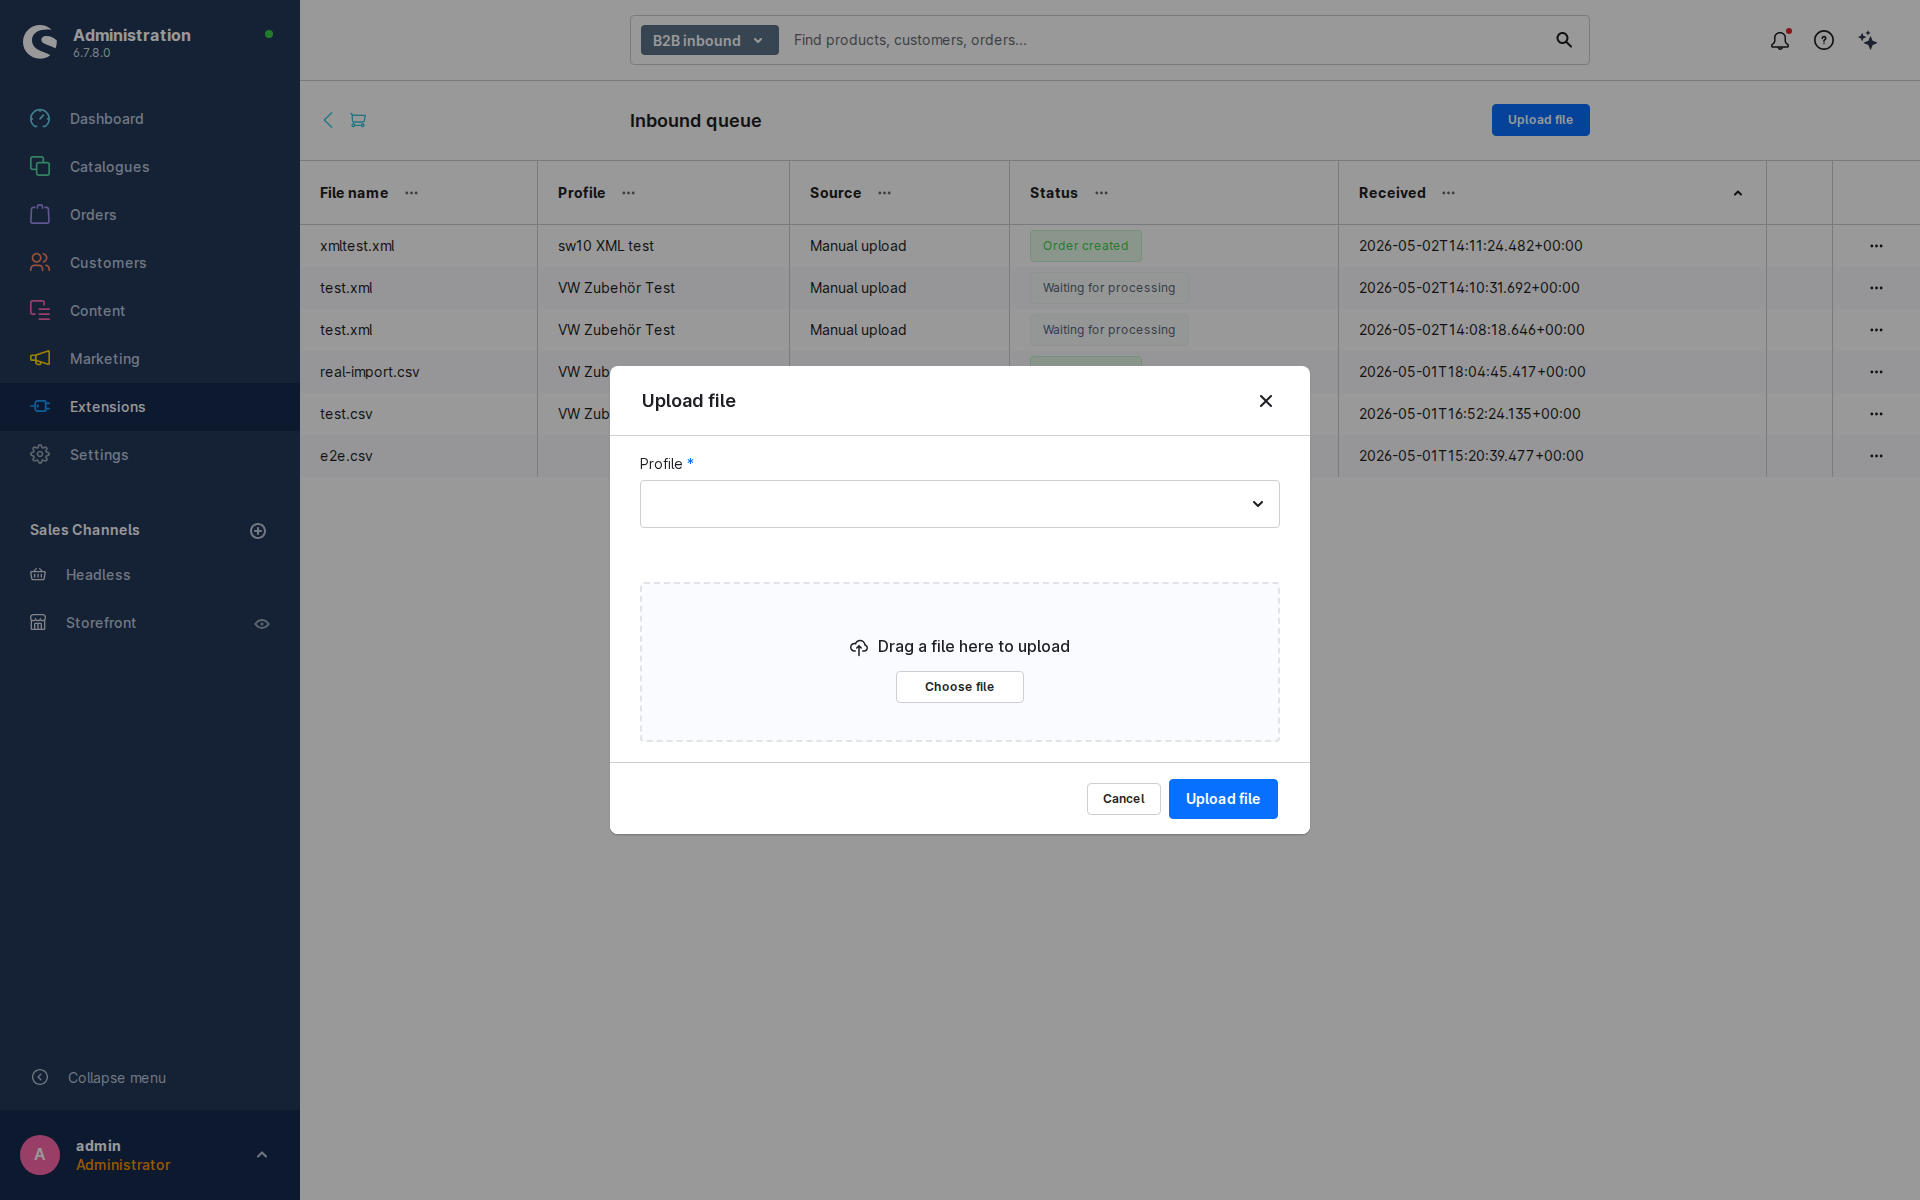Open row actions for real-import.csv
This screenshot has height=1200, width=1920.
coord(1876,372)
